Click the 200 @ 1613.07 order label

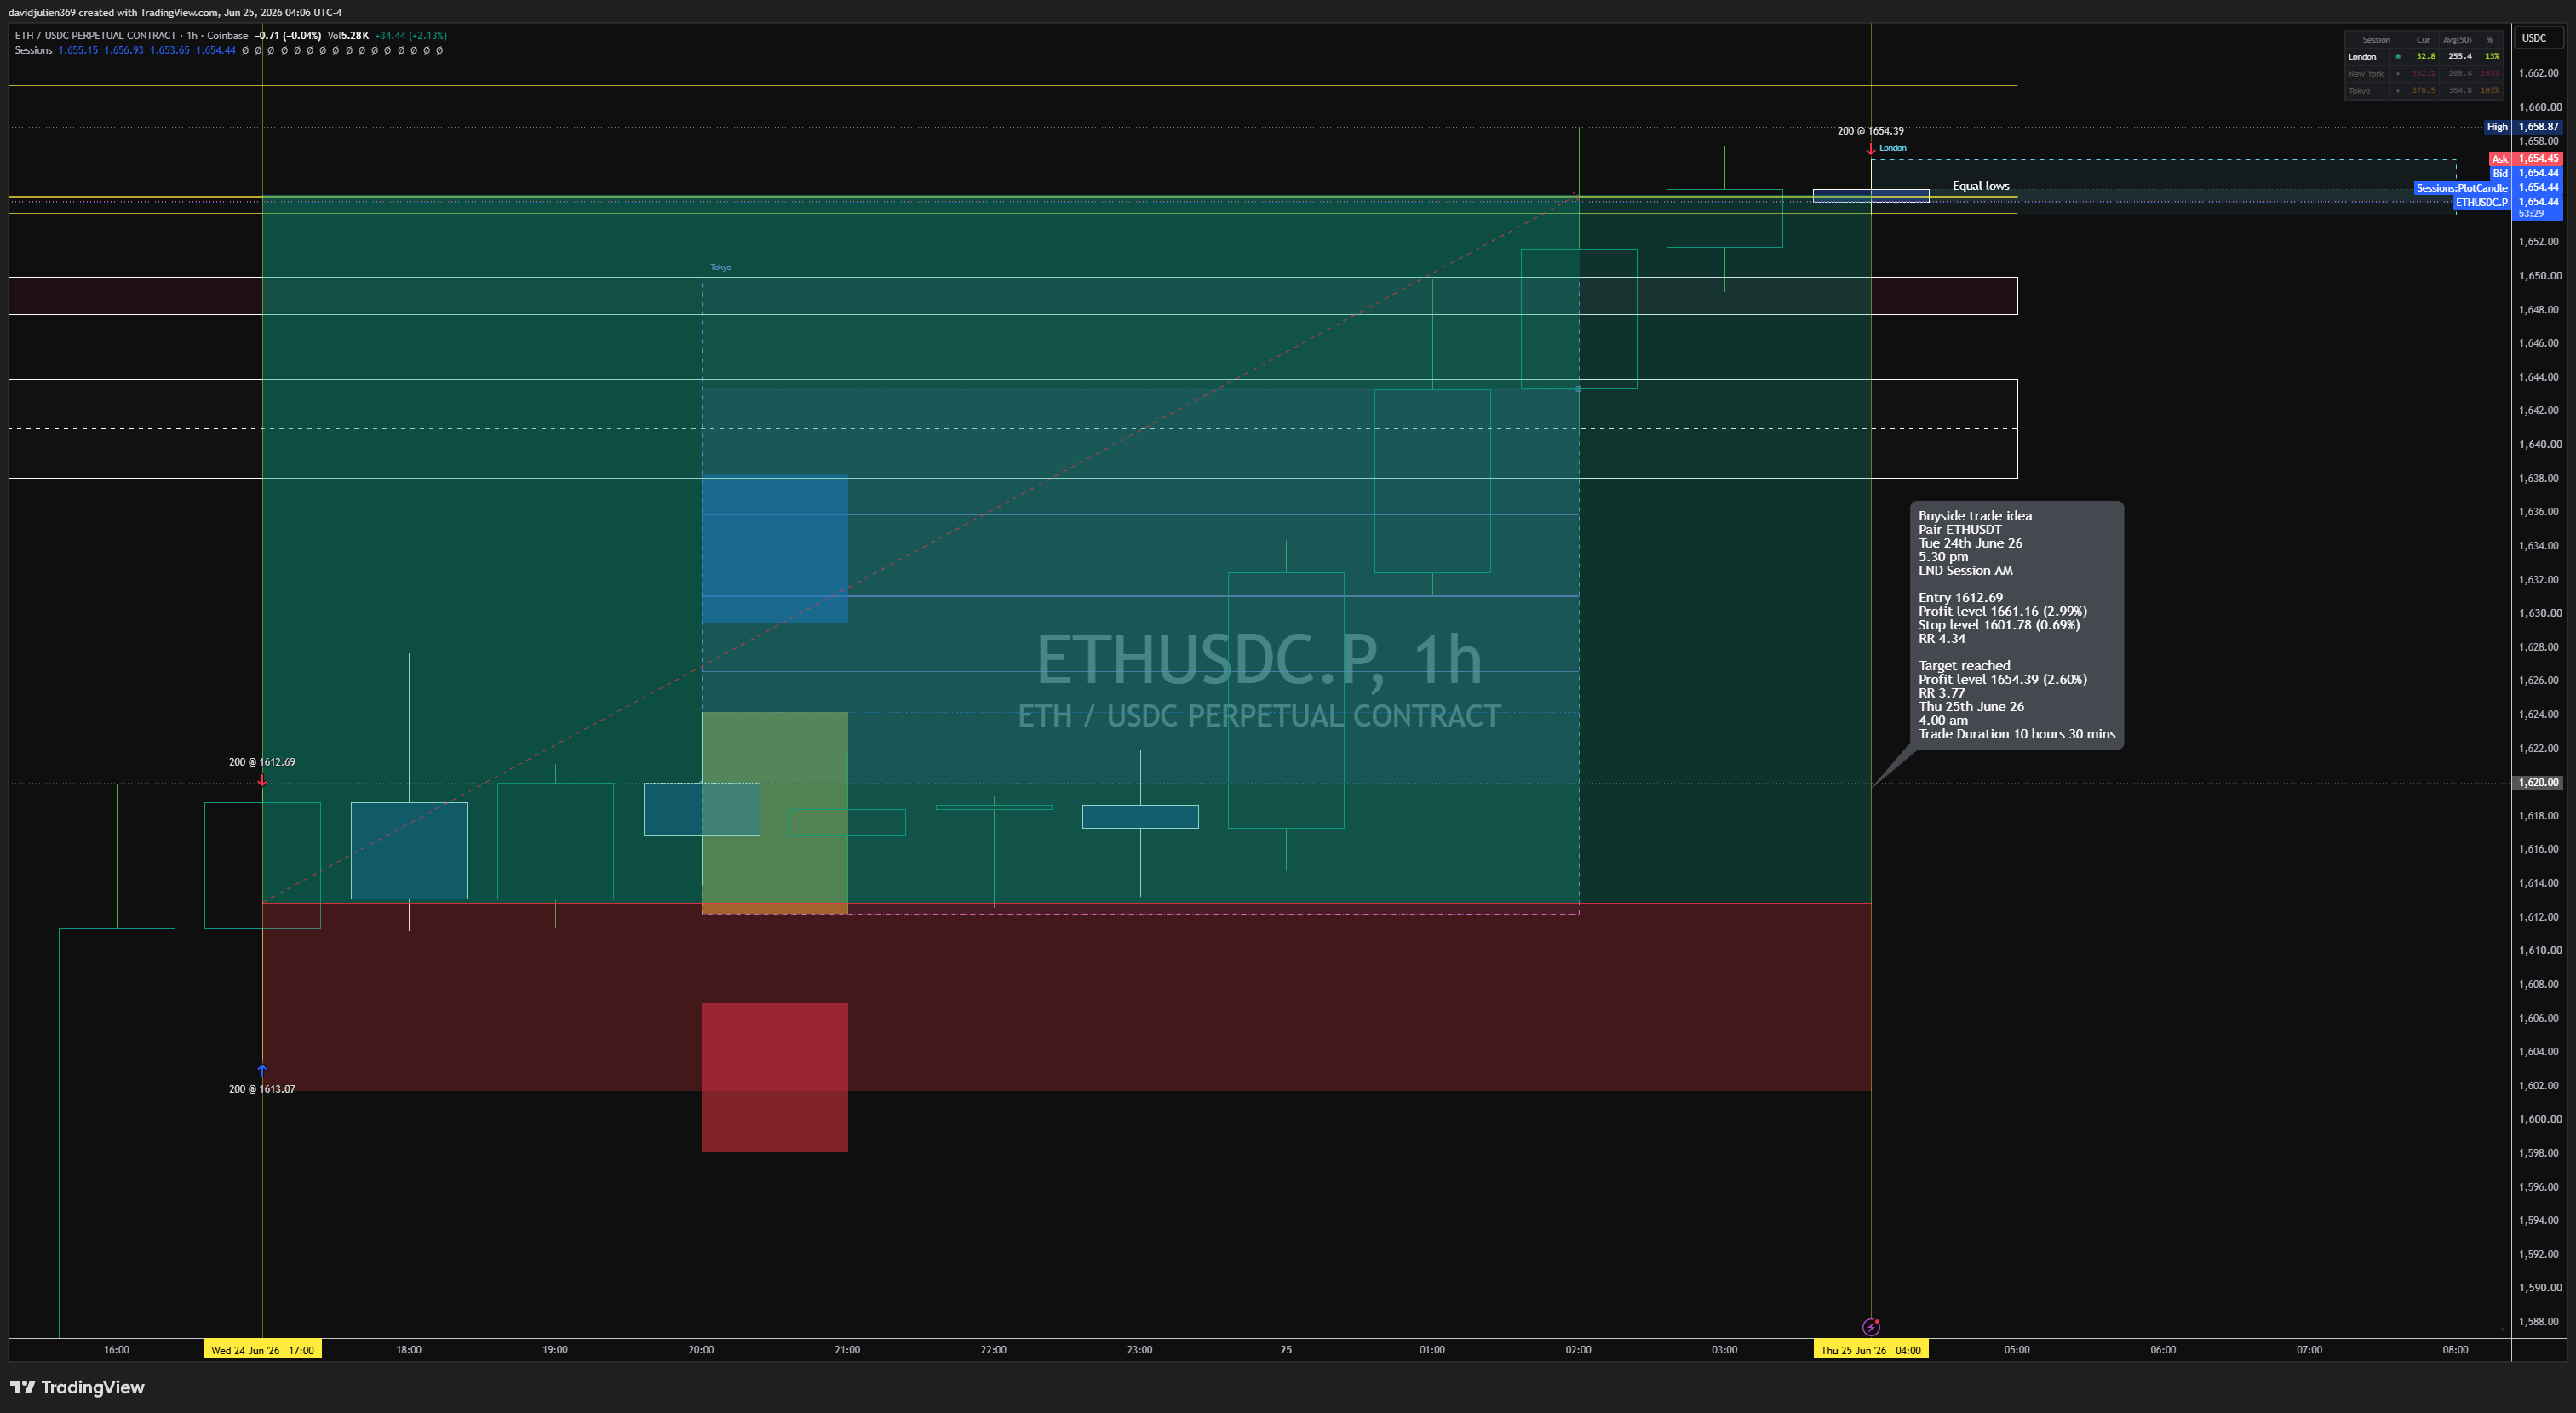[262, 1089]
